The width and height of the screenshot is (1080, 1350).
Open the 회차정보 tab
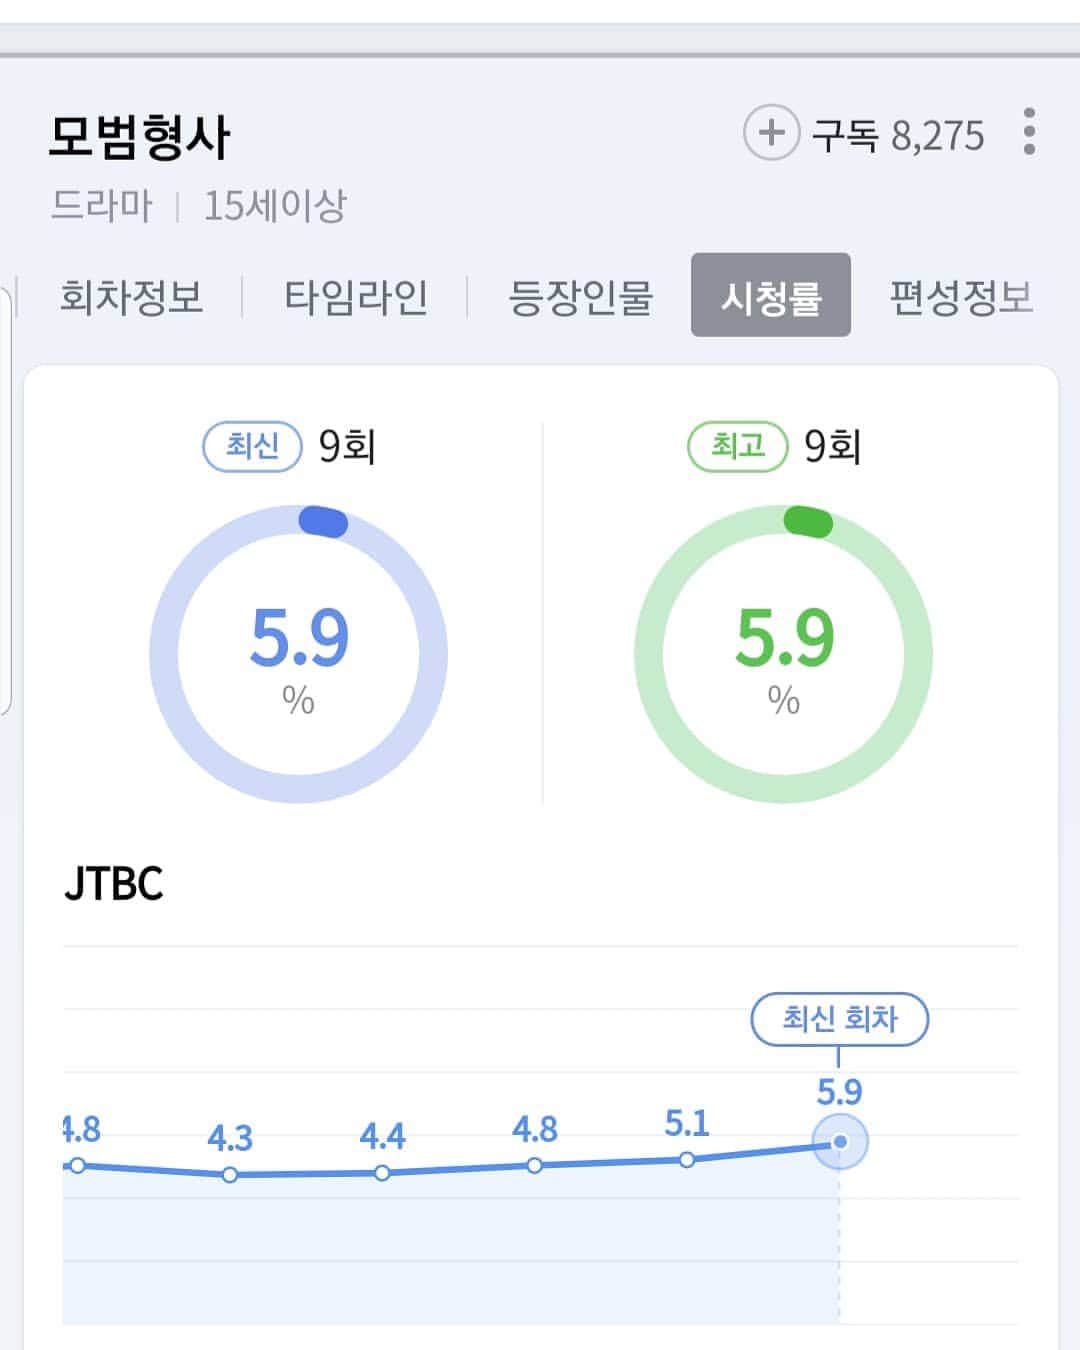pos(131,297)
